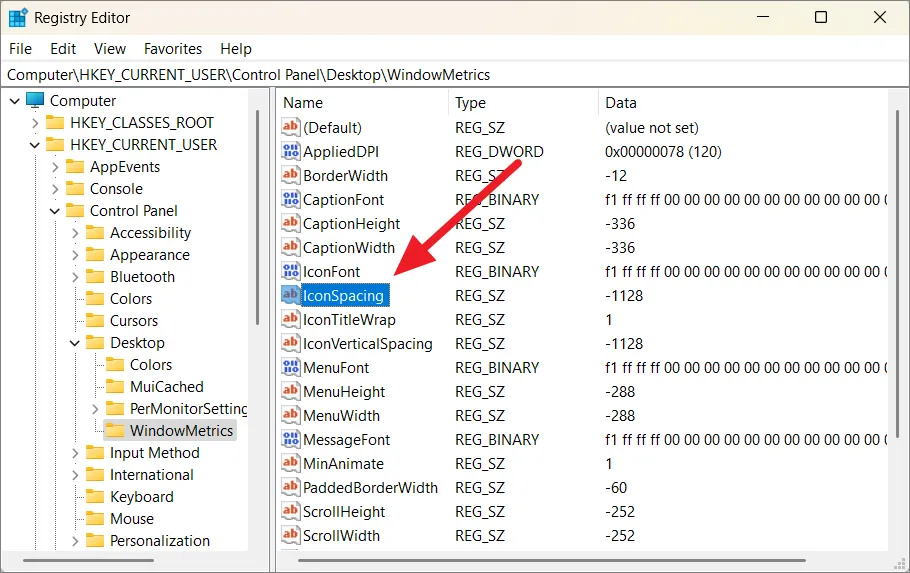The height and width of the screenshot is (573, 910).
Task: Select the WindowMetrics folder icon
Action: 115,431
